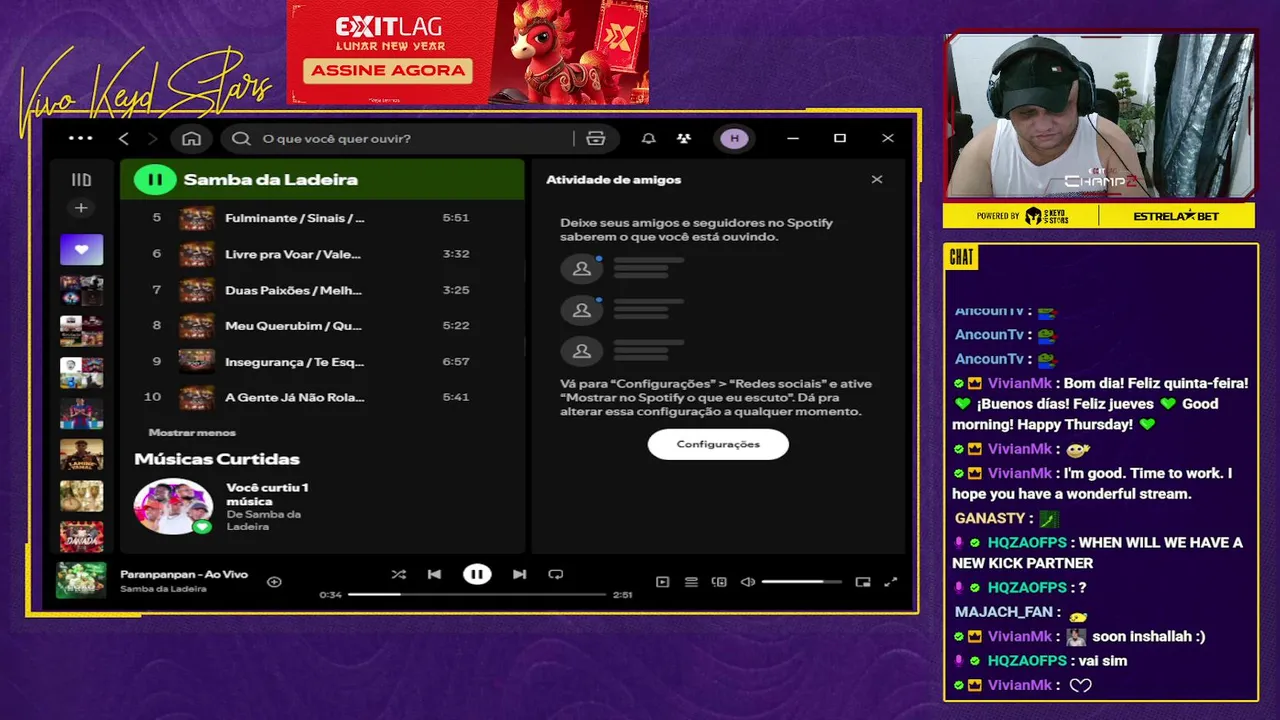
Task: Click the magnifier icon in search bar
Action: (x=241, y=138)
